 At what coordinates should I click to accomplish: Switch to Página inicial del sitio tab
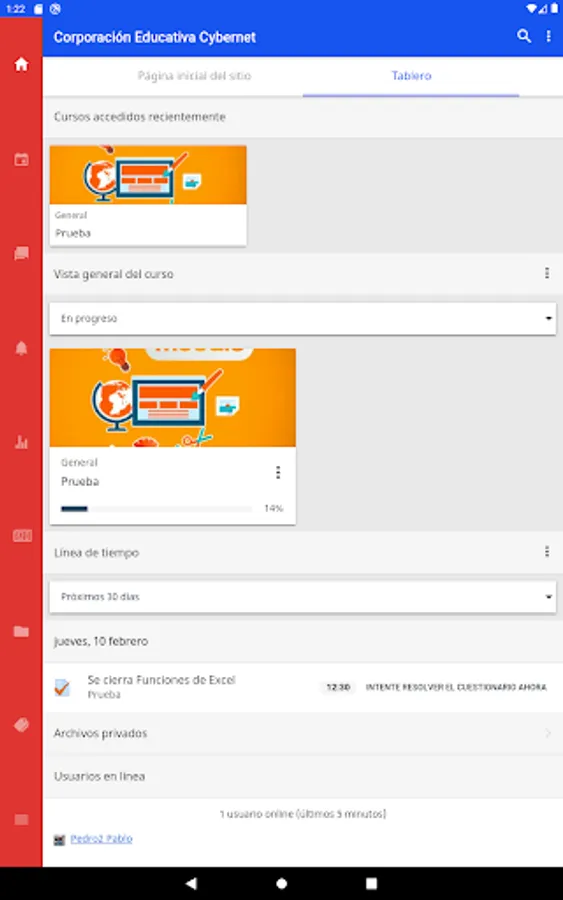pos(195,76)
